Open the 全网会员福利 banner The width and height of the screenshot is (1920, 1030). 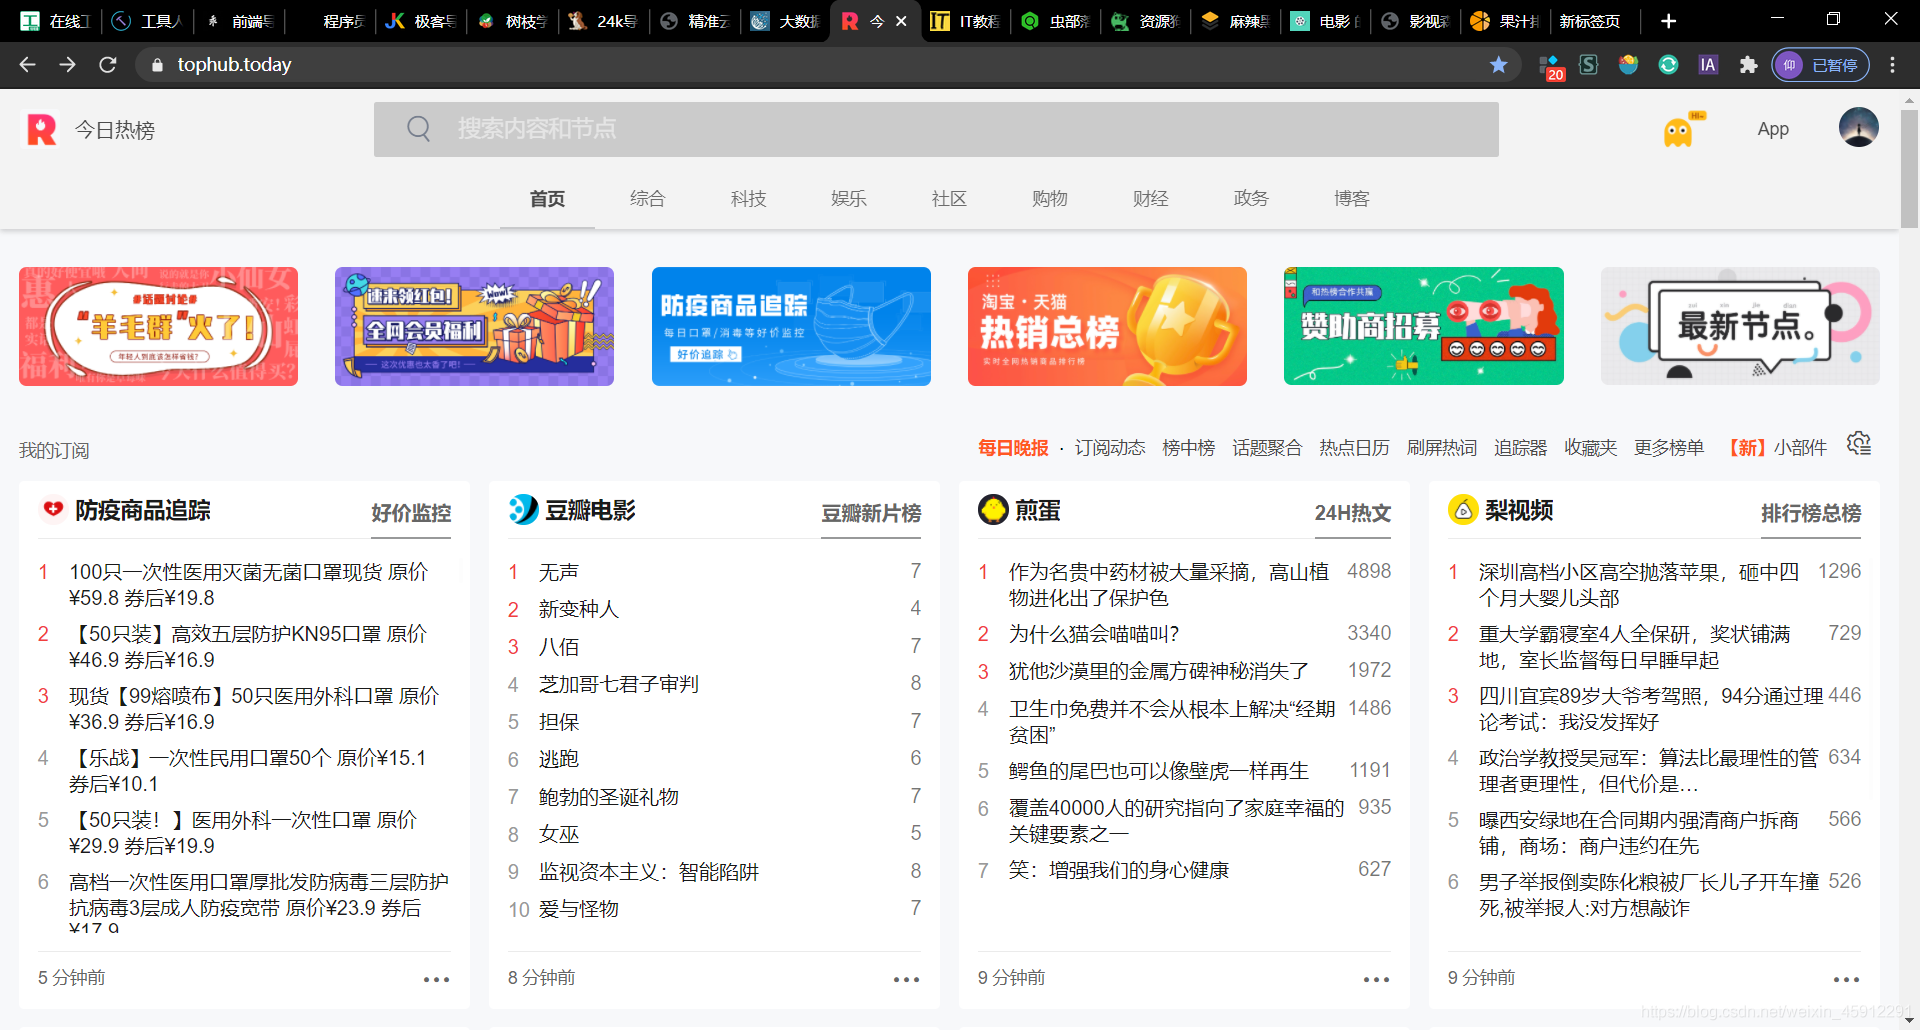coord(474,326)
